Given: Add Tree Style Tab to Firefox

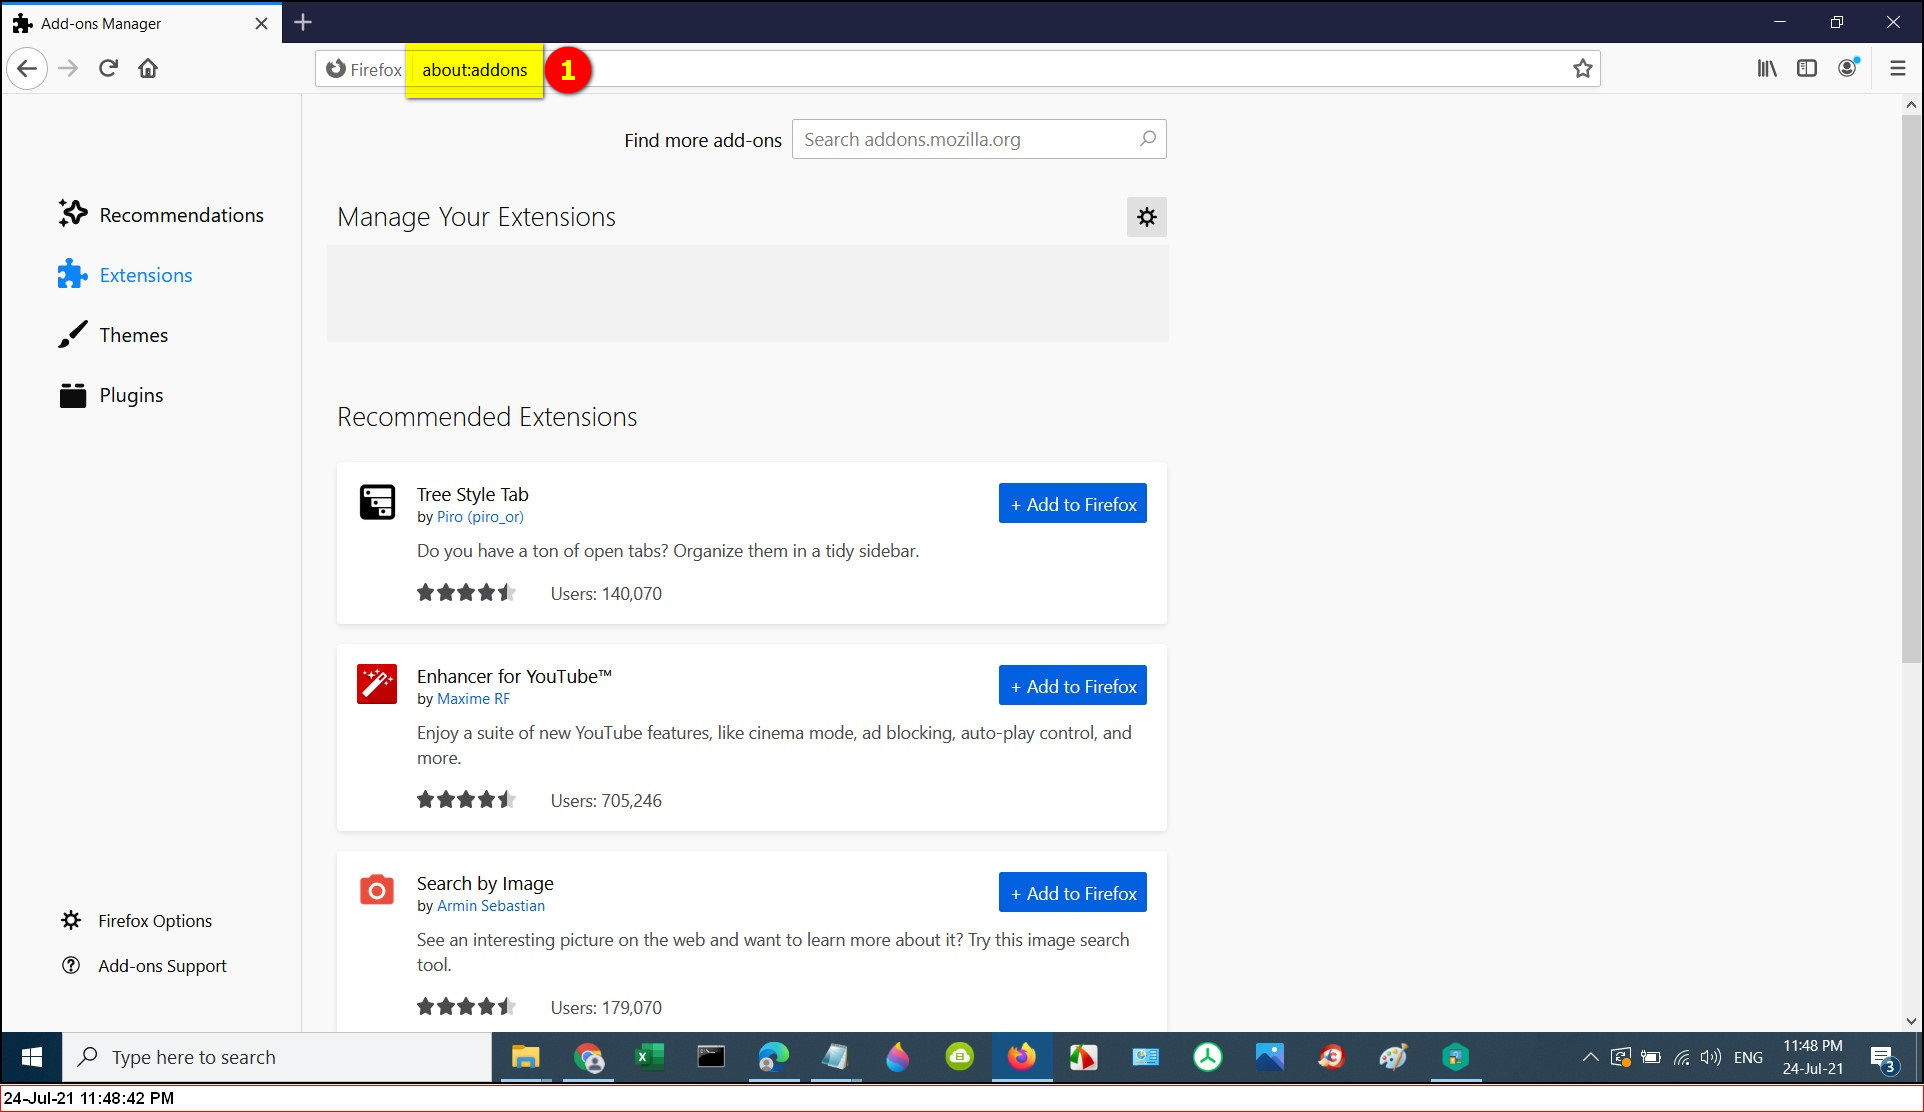Looking at the screenshot, I should (1073, 504).
